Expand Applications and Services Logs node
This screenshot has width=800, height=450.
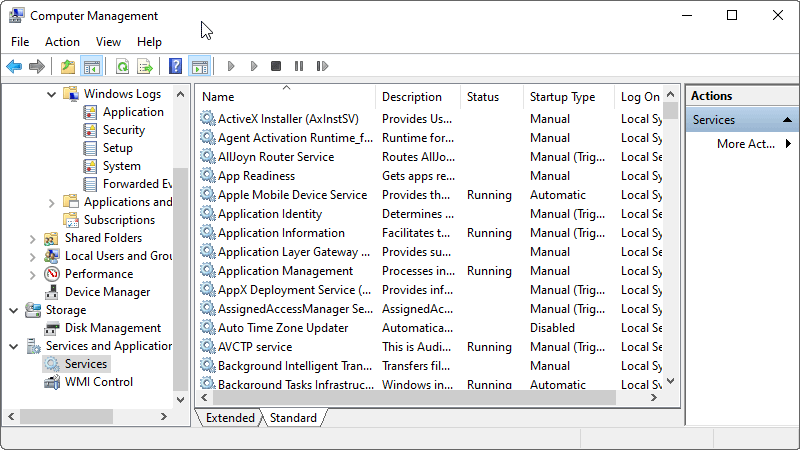click(51, 203)
